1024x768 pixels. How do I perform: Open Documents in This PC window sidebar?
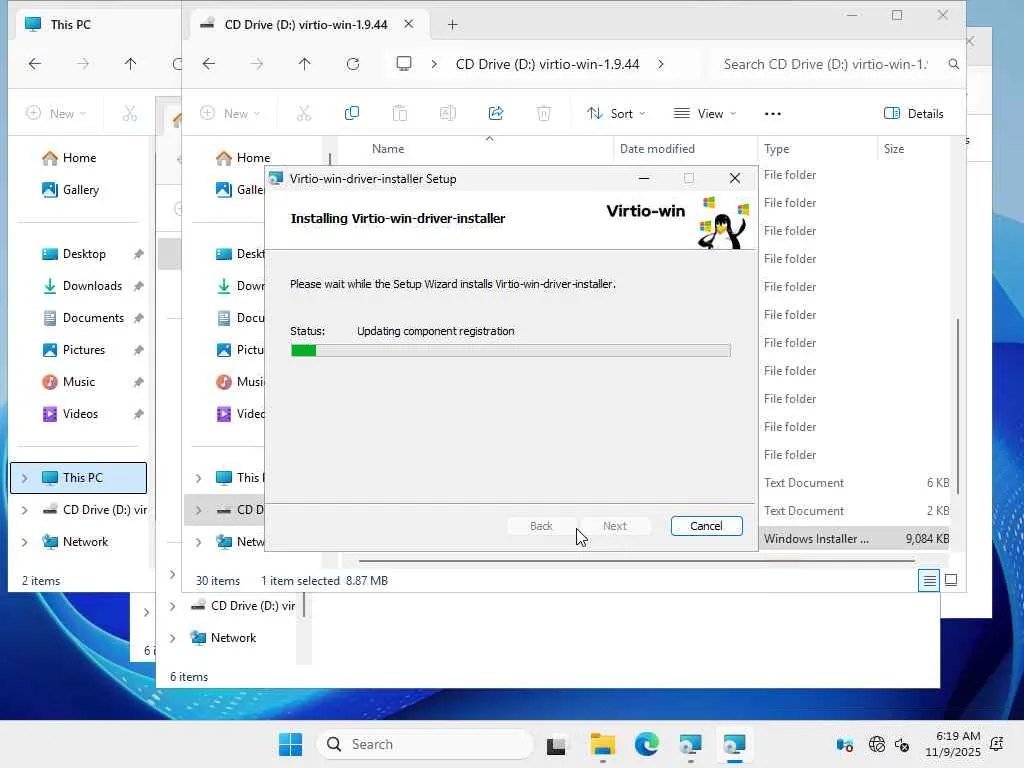click(93, 317)
